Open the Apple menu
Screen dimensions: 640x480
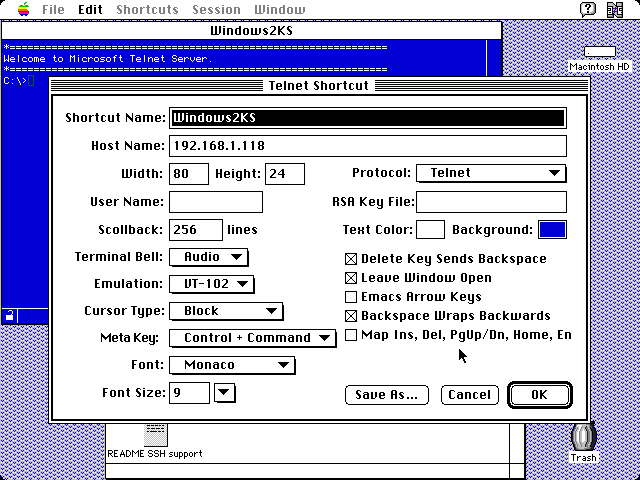[24, 9]
